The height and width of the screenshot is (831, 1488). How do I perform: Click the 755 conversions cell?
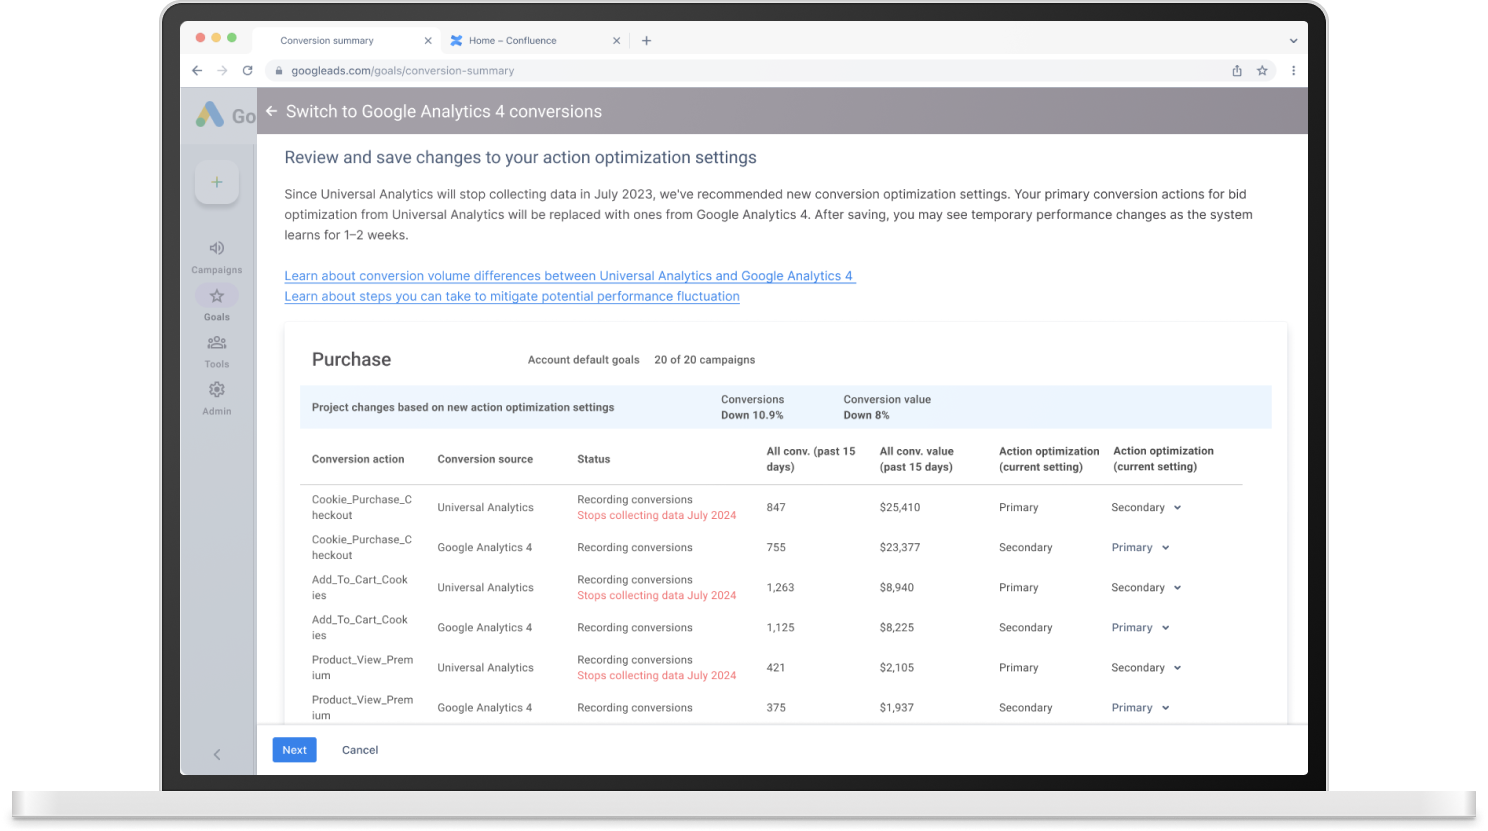point(776,548)
